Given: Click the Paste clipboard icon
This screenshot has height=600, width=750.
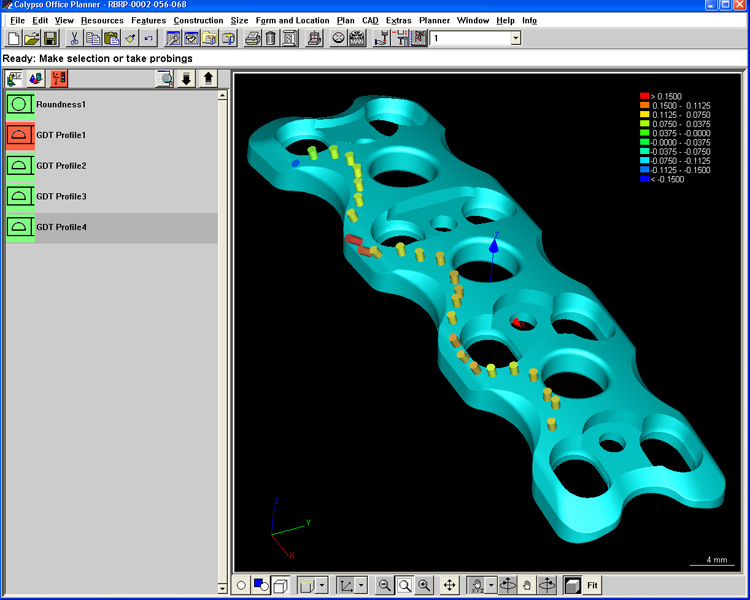Looking at the screenshot, I should point(111,38).
